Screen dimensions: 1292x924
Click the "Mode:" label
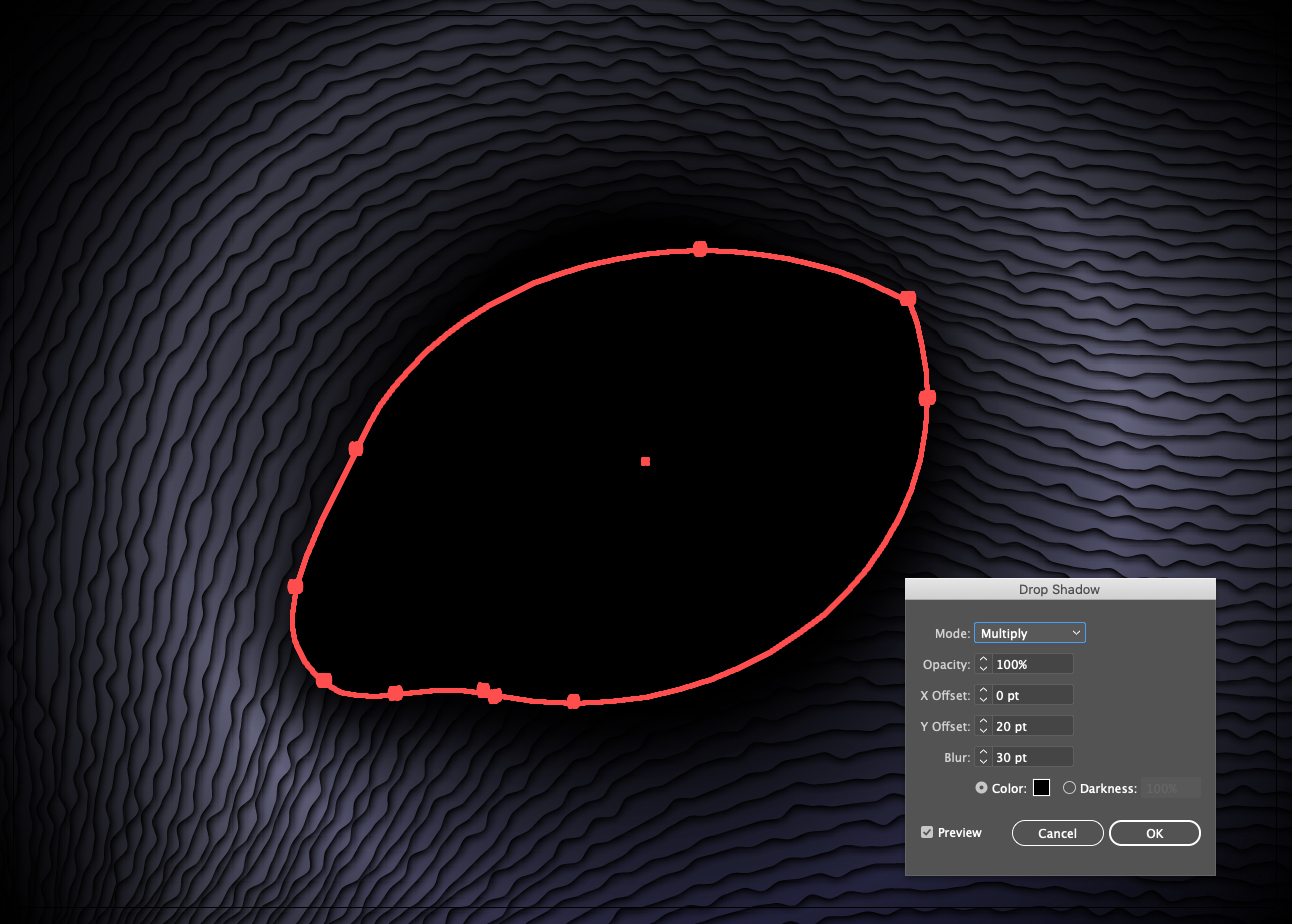[952, 634]
